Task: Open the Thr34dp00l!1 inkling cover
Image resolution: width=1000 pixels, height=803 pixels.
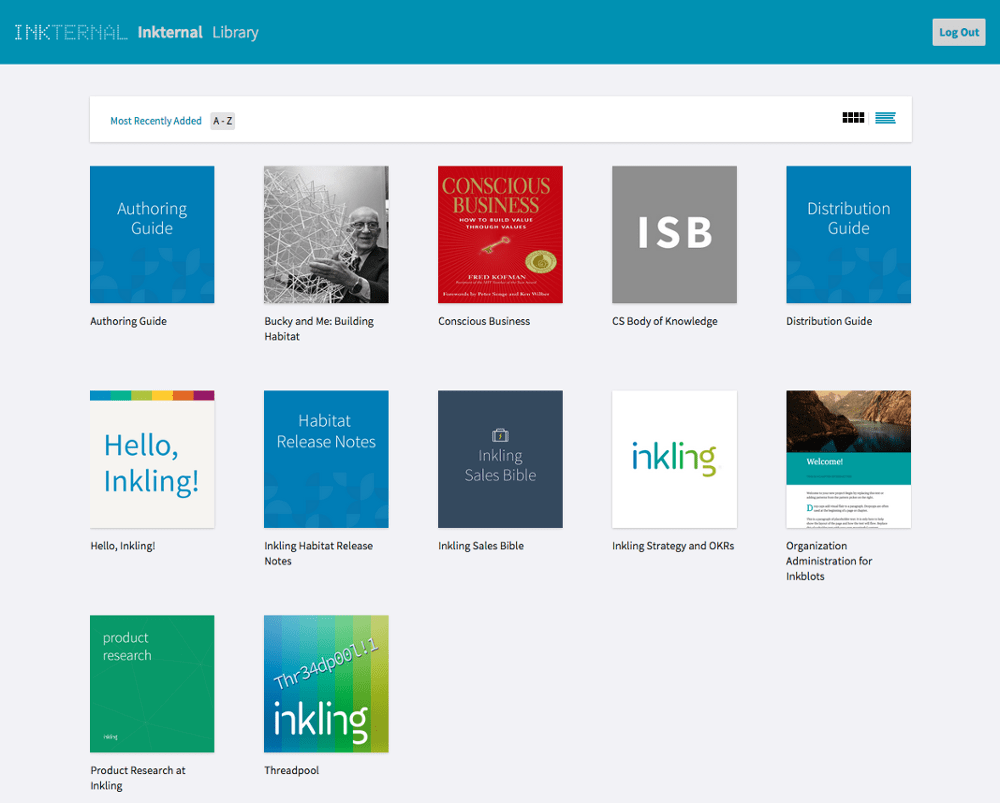Action: pos(326,684)
